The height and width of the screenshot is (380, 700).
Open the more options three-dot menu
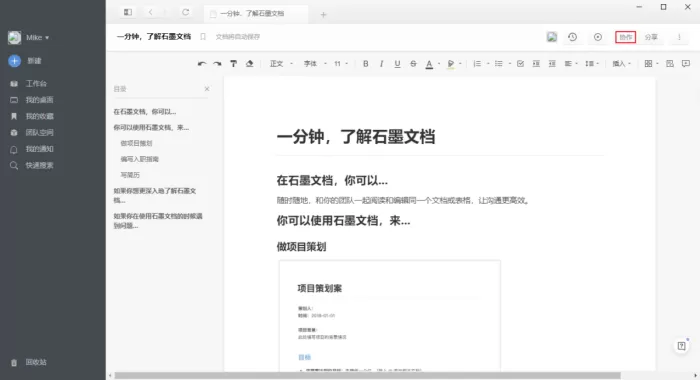pos(679,37)
